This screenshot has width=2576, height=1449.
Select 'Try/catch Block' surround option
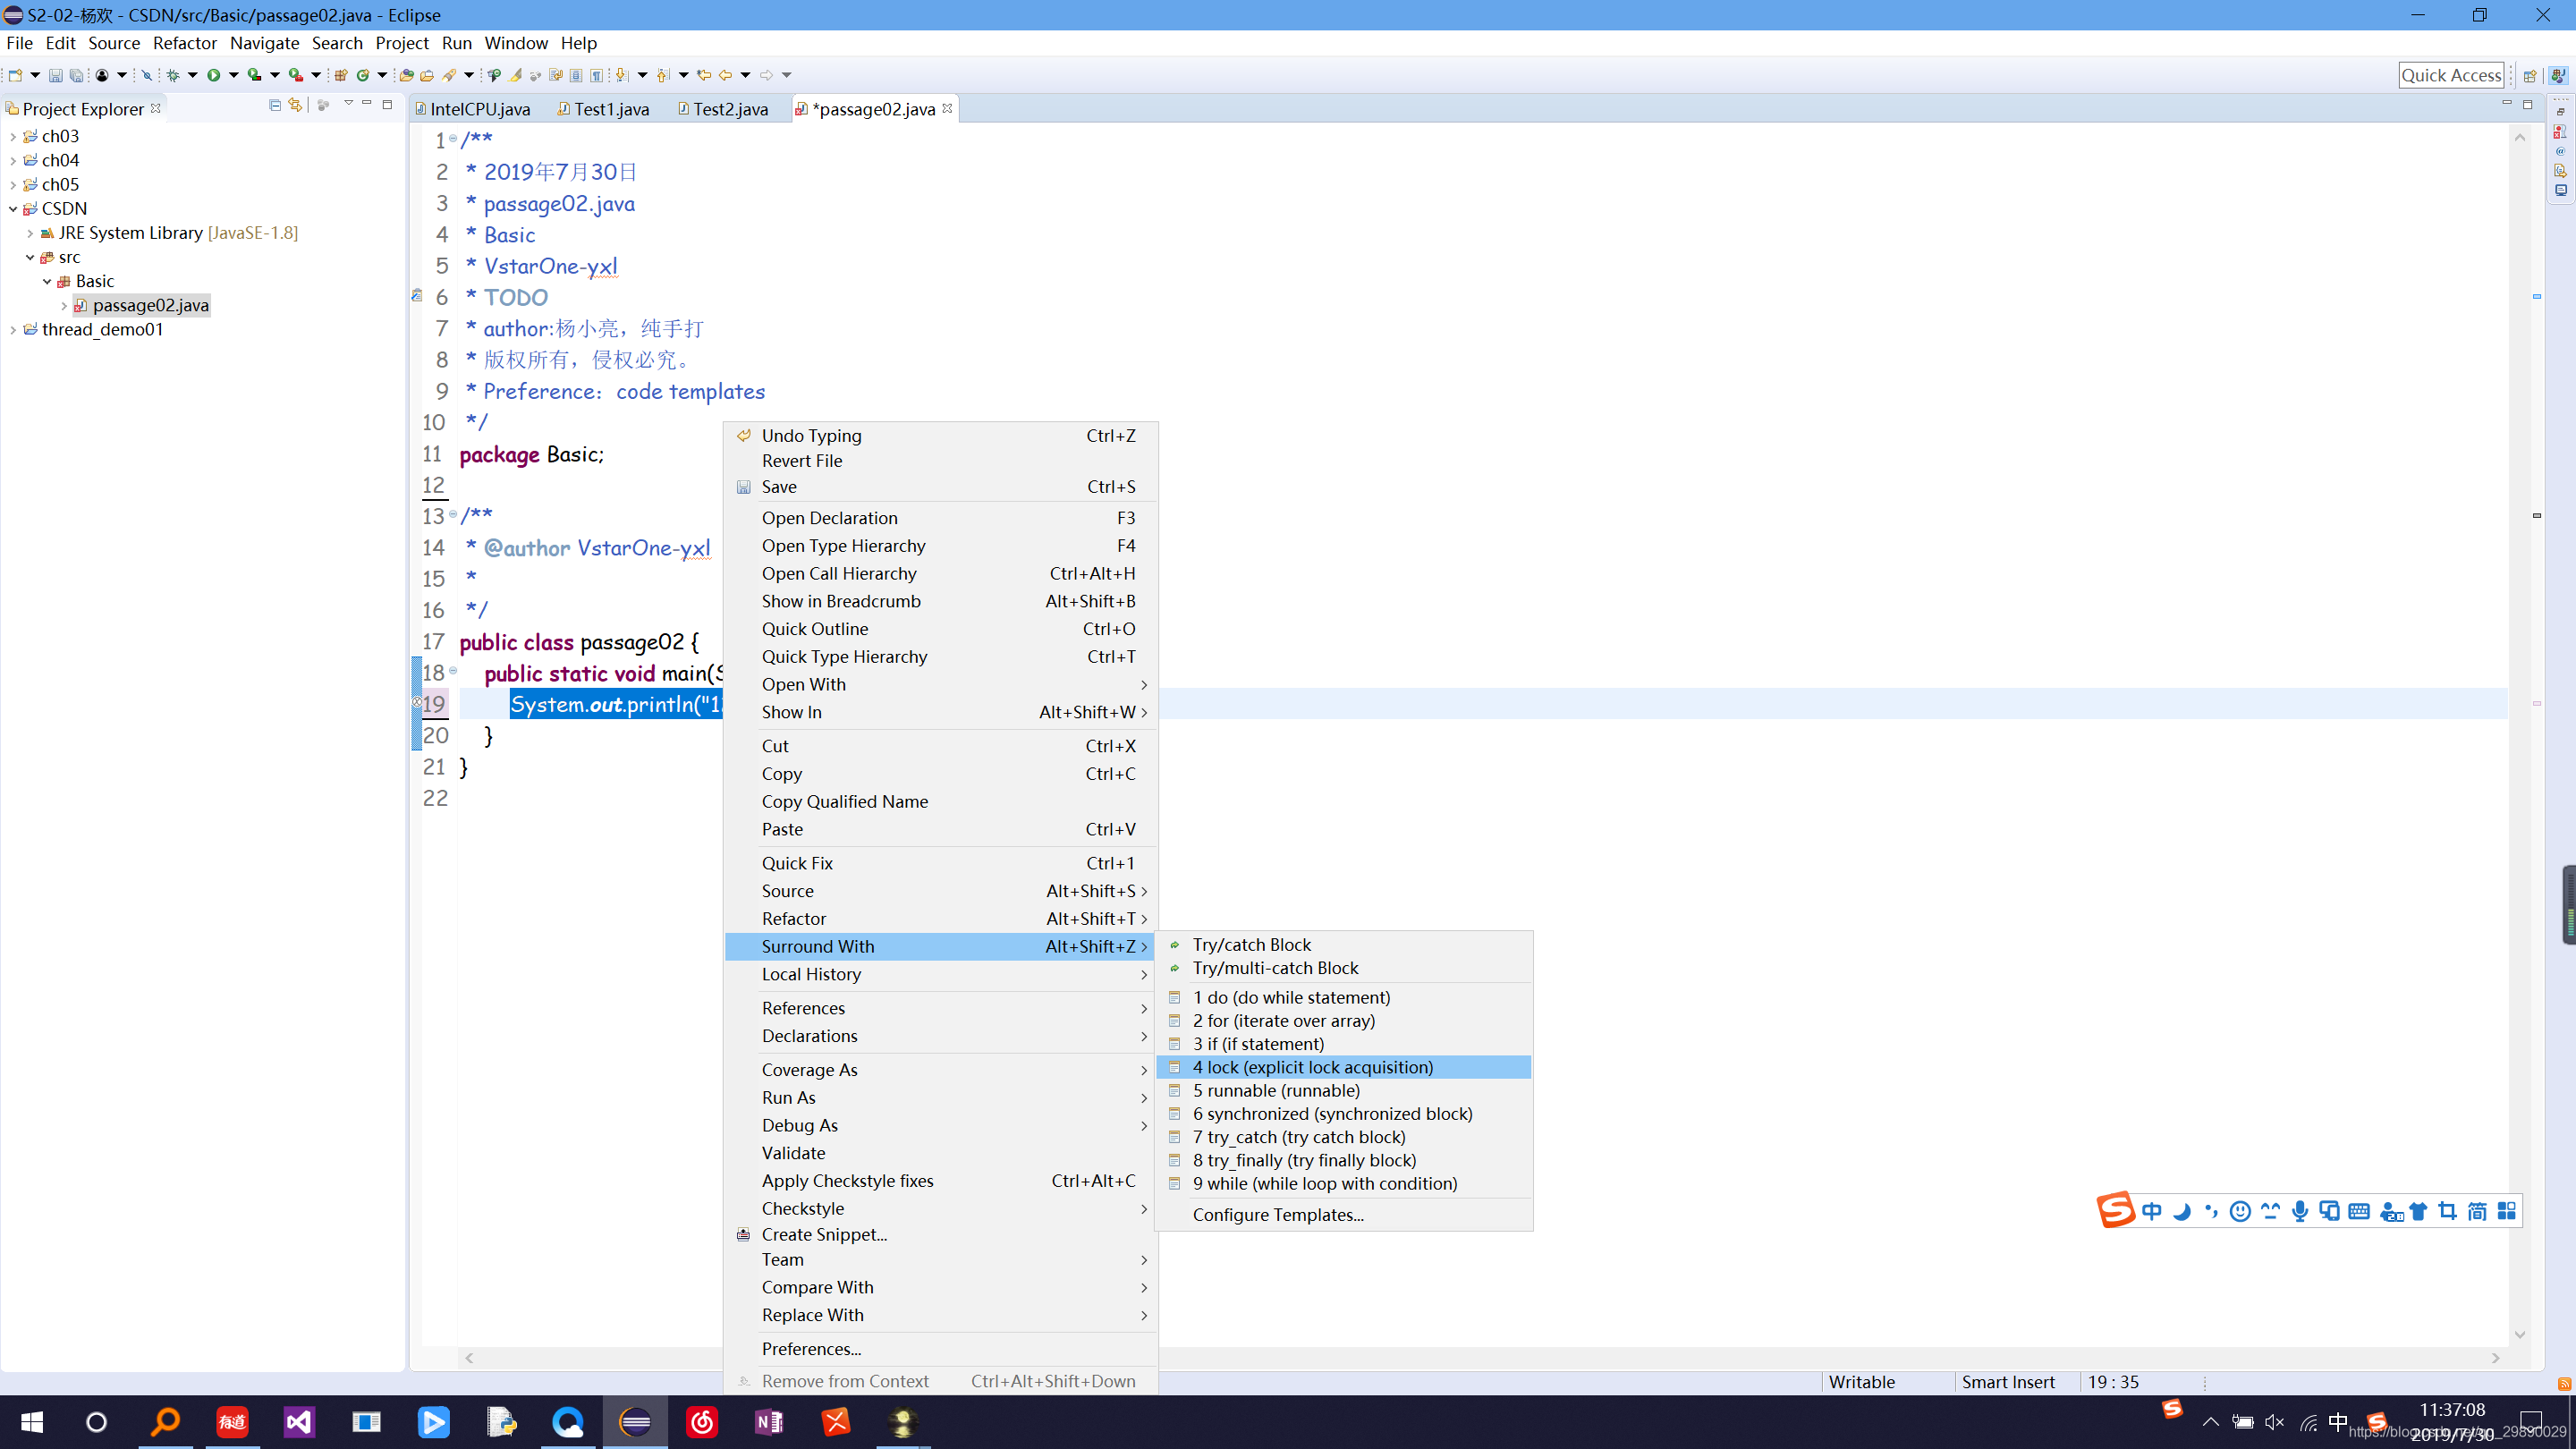pos(1250,943)
